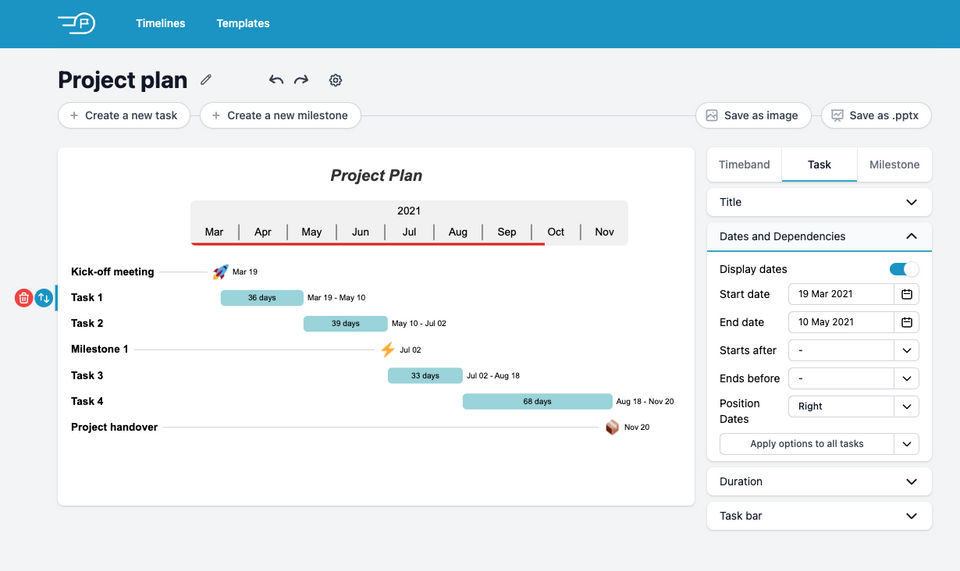The width and height of the screenshot is (960, 571).
Task: Click the Project Plan chart title
Action: click(x=376, y=176)
